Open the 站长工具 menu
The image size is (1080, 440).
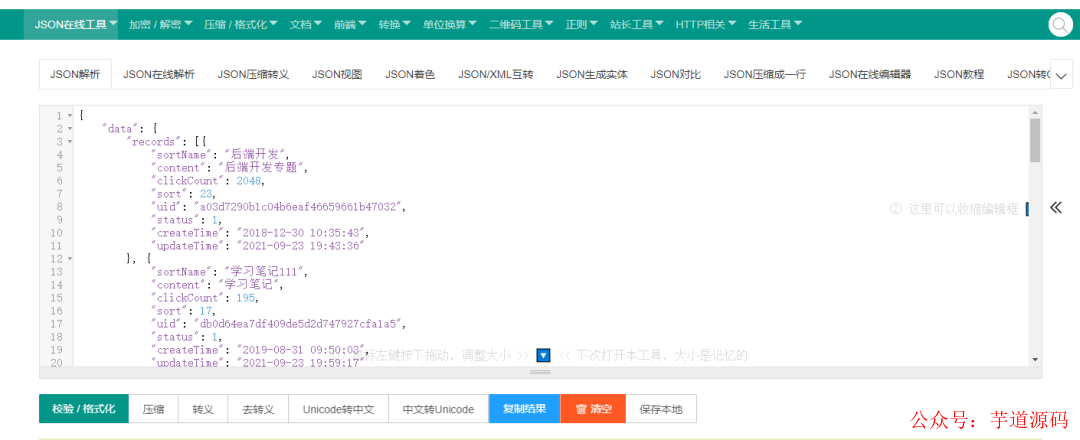(x=636, y=25)
